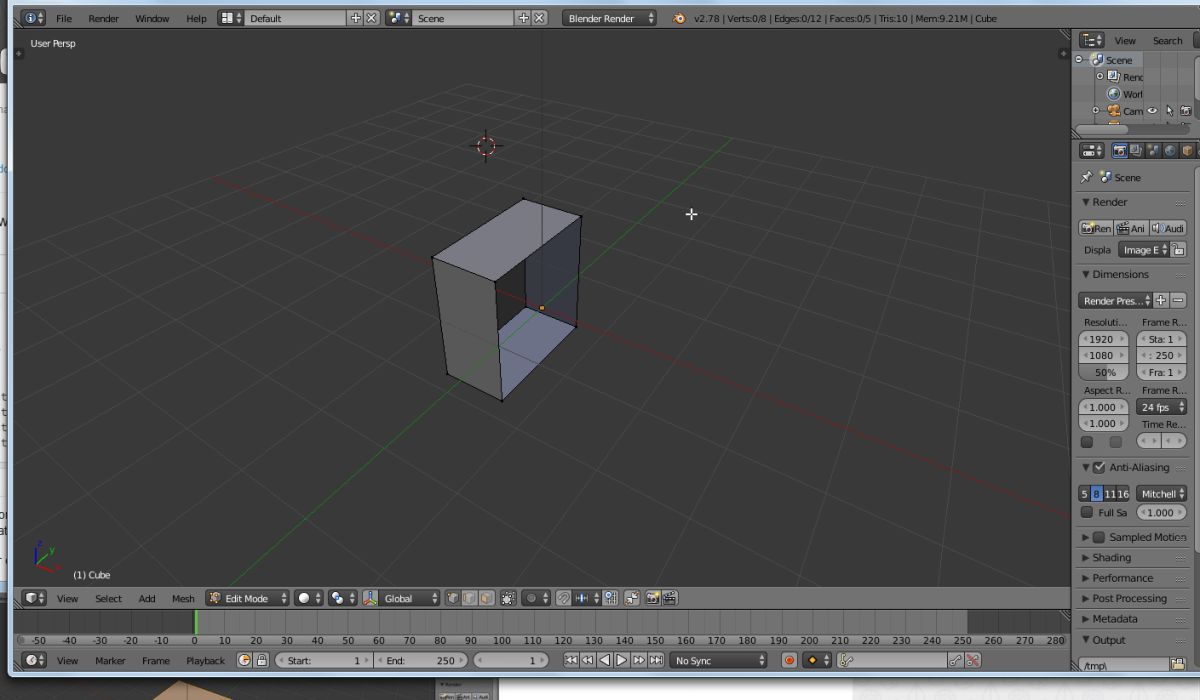Viewport: 1200px width, 700px height.
Task: Open the No Sync dropdown
Action: pyautogui.click(x=719, y=660)
